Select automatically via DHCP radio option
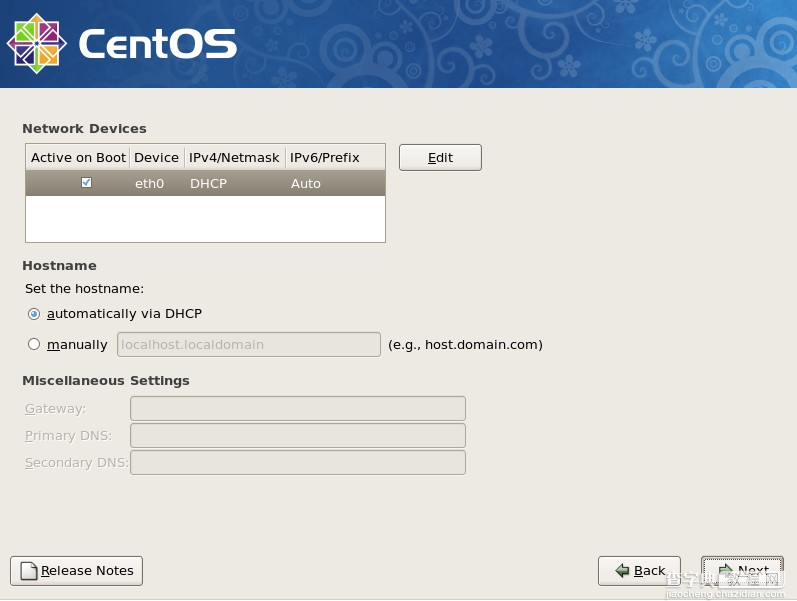The height and width of the screenshot is (601, 797). coord(34,314)
